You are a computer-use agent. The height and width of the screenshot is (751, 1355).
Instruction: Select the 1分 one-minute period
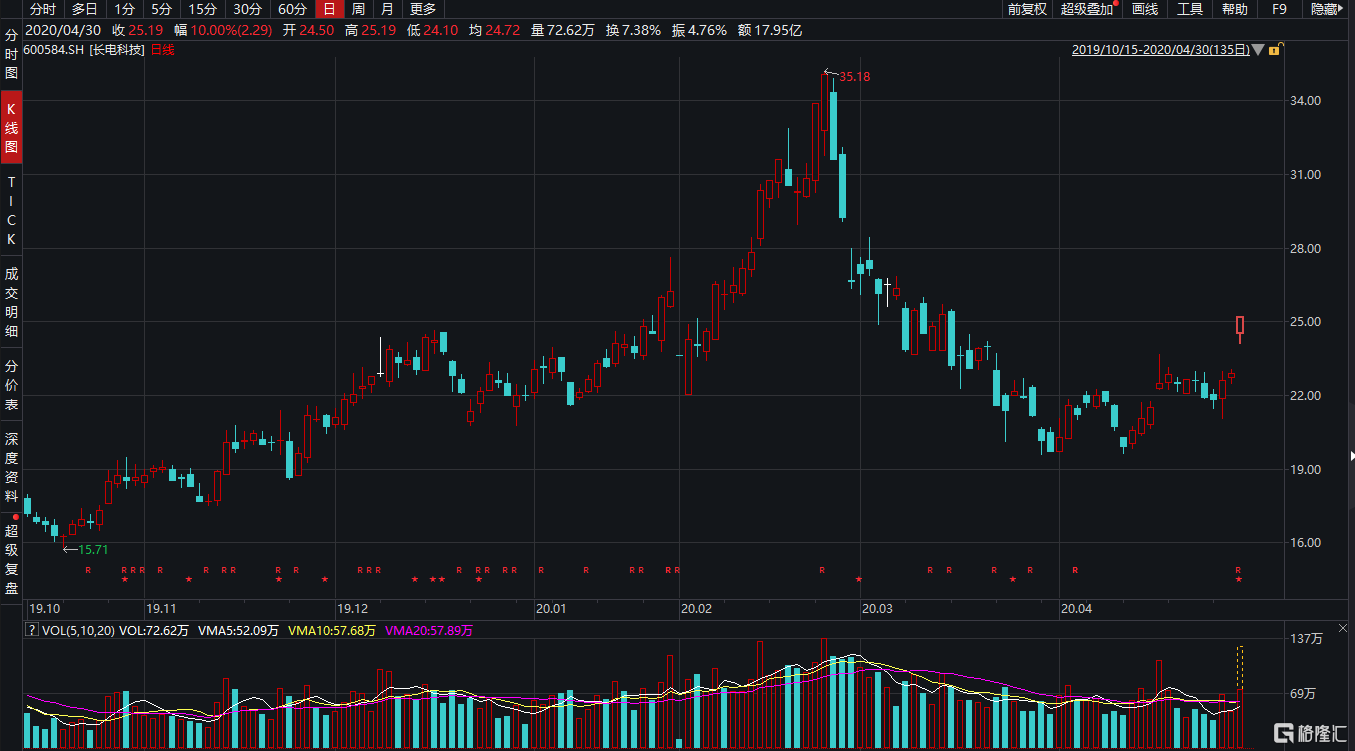click(x=124, y=9)
